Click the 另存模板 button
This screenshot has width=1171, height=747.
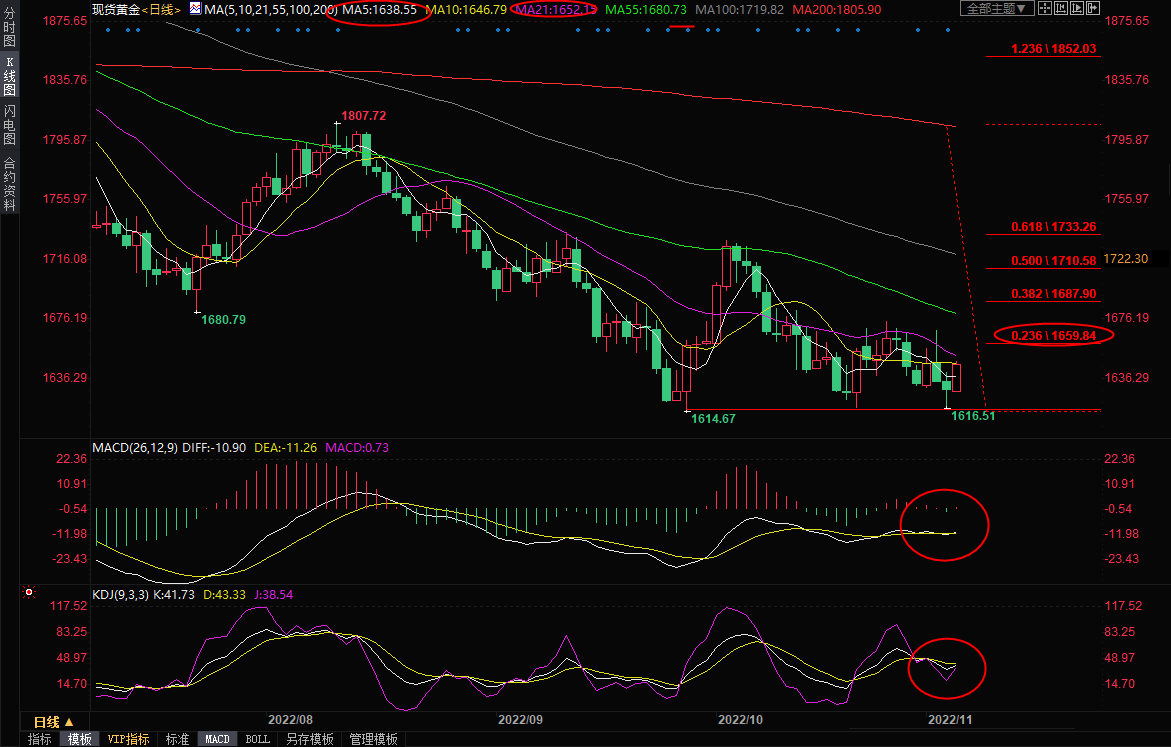[309, 739]
